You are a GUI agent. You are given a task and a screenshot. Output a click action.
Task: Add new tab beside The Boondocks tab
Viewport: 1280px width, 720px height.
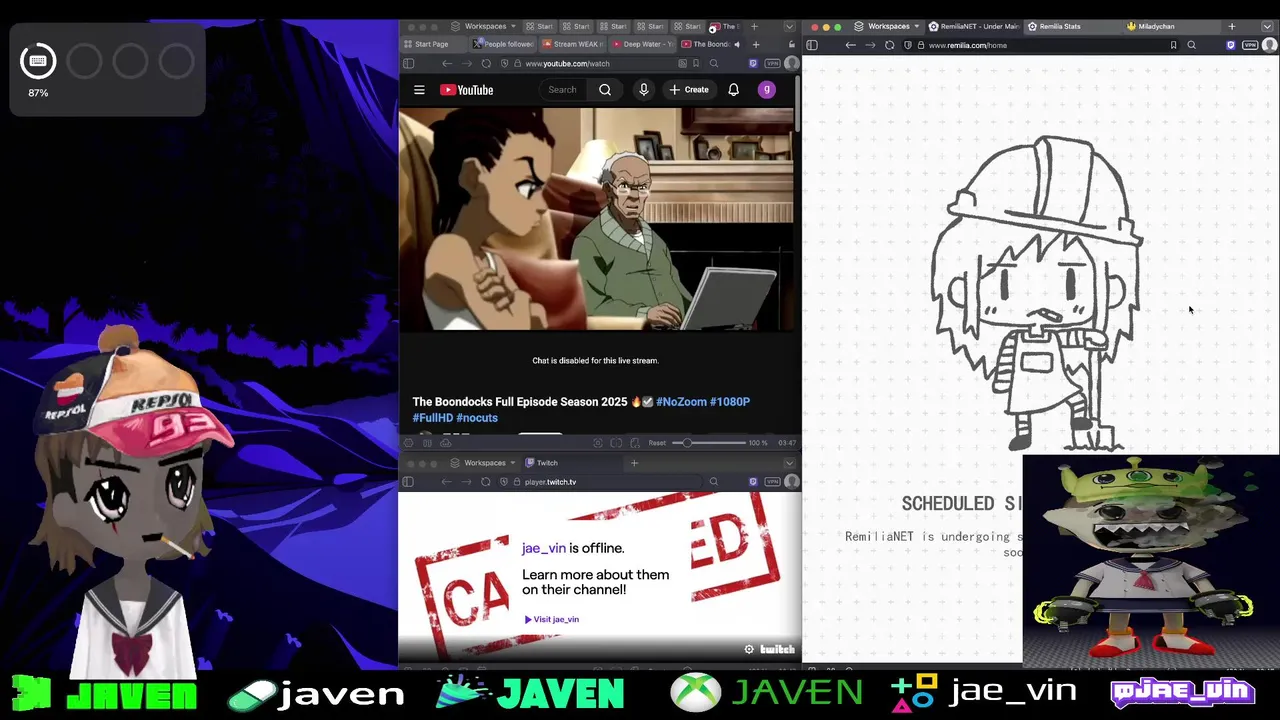(755, 44)
